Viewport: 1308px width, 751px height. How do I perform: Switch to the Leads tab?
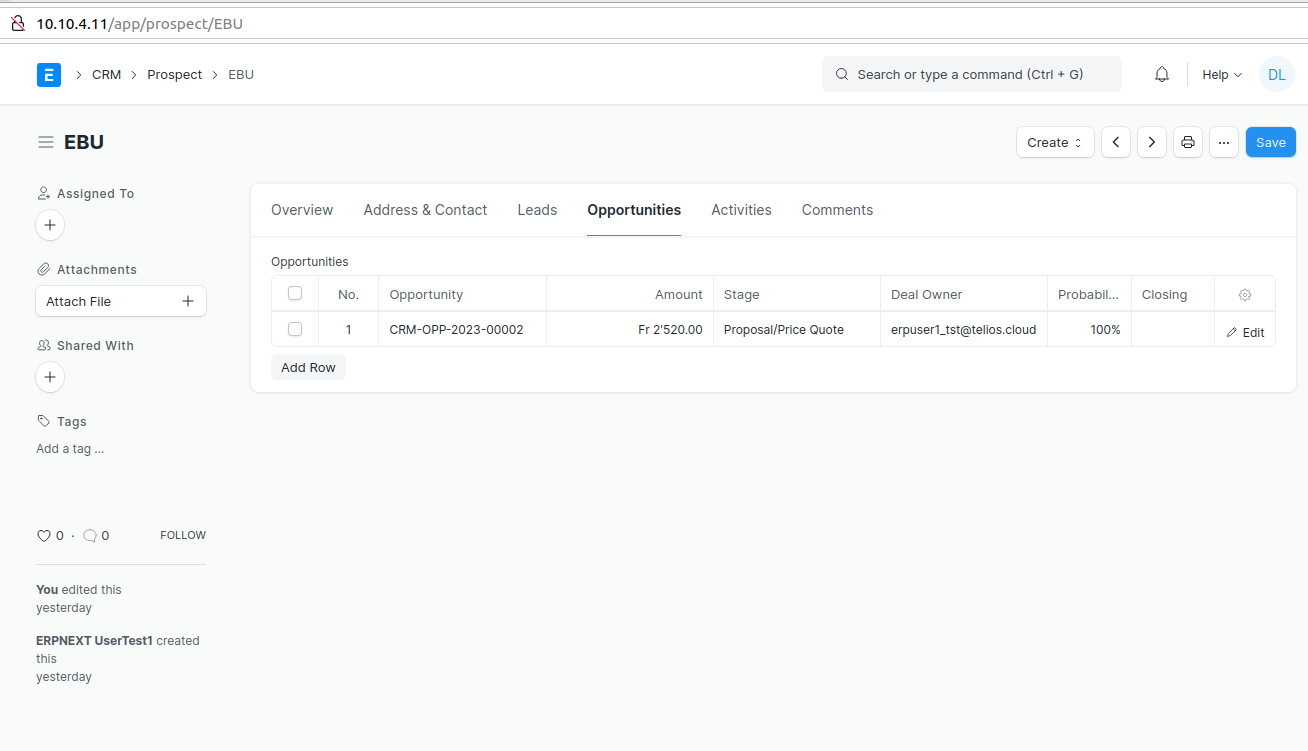537,209
